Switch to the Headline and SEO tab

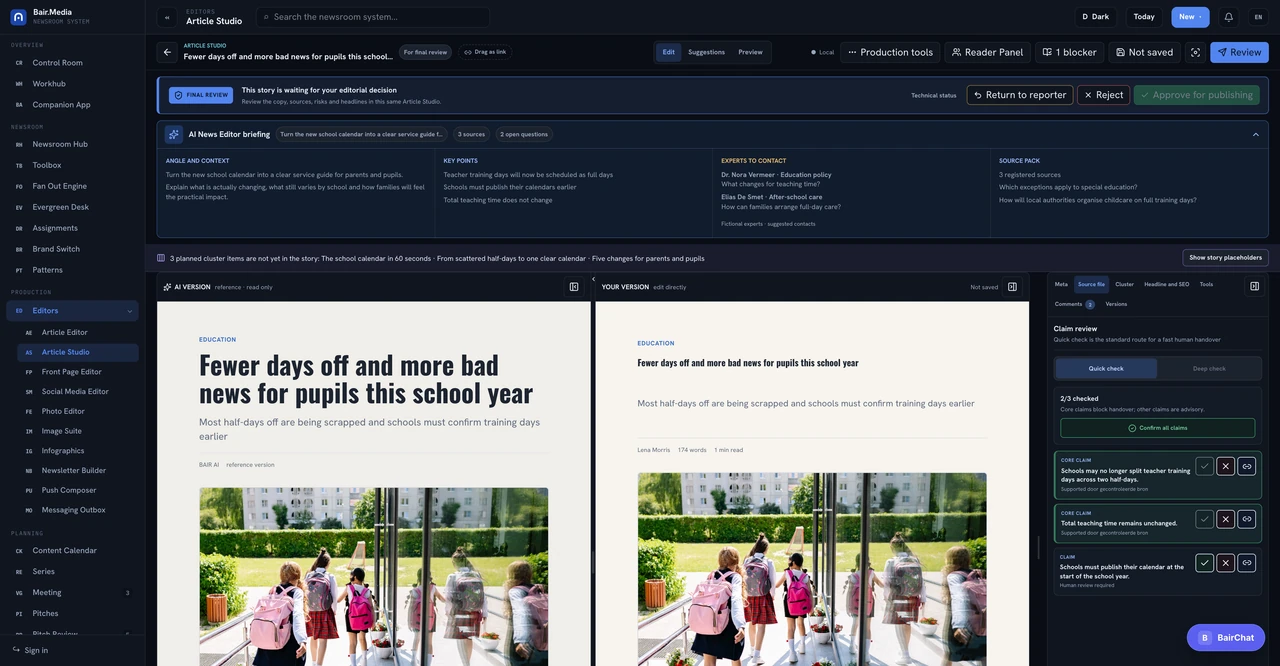[x=1166, y=284]
